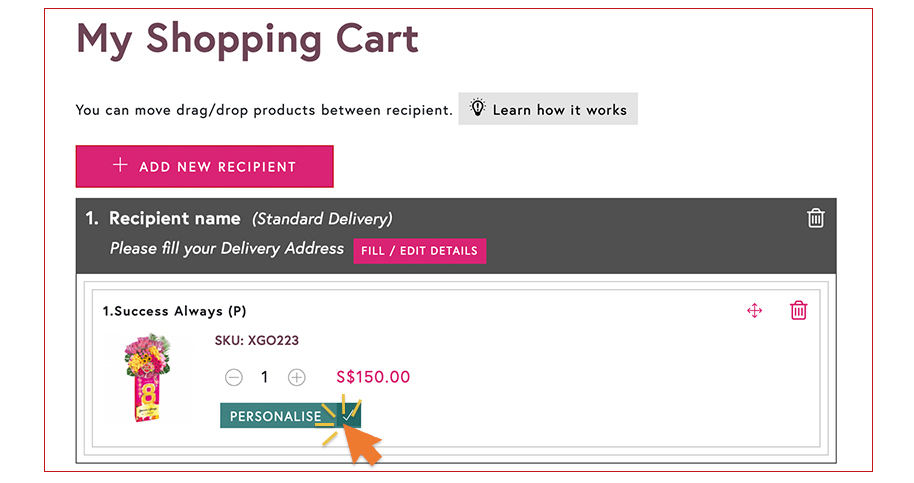Open the Success Always flower stand thumbnail
914x483 pixels.
tap(147, 377)
